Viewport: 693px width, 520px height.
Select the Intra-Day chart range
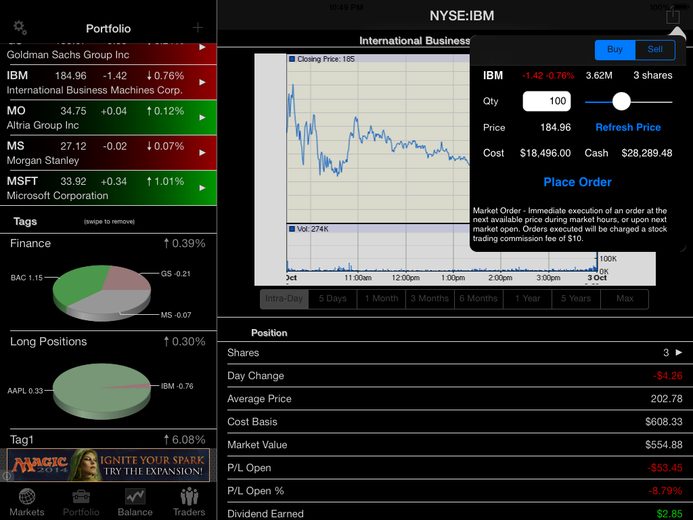coord(284,299)
